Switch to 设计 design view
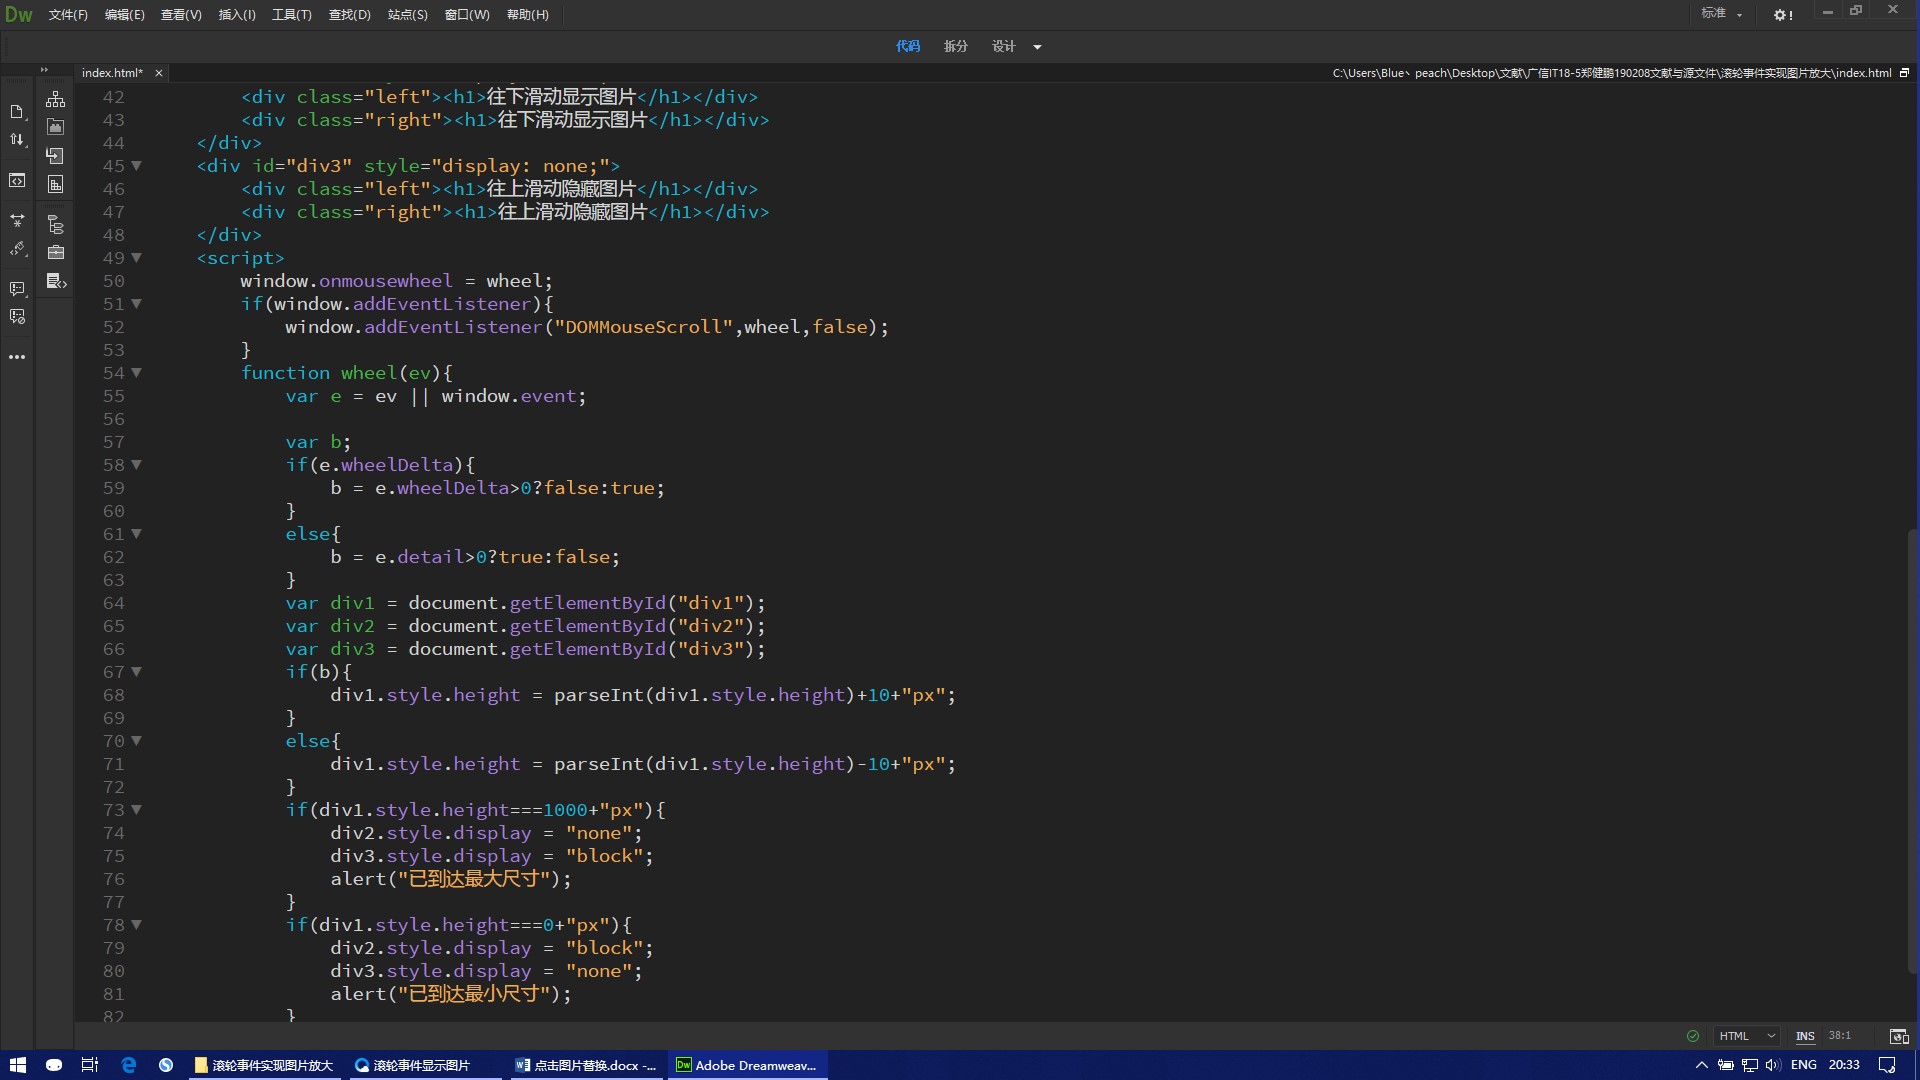 point(1003,46)
